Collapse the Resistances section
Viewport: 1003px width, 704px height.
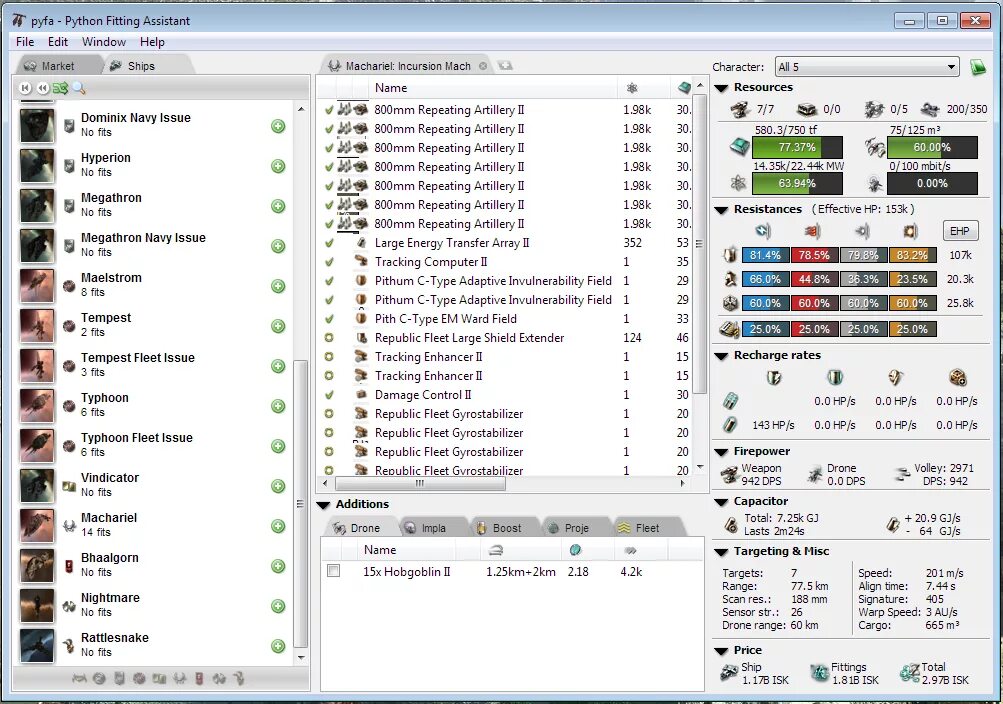coord(721,210)
